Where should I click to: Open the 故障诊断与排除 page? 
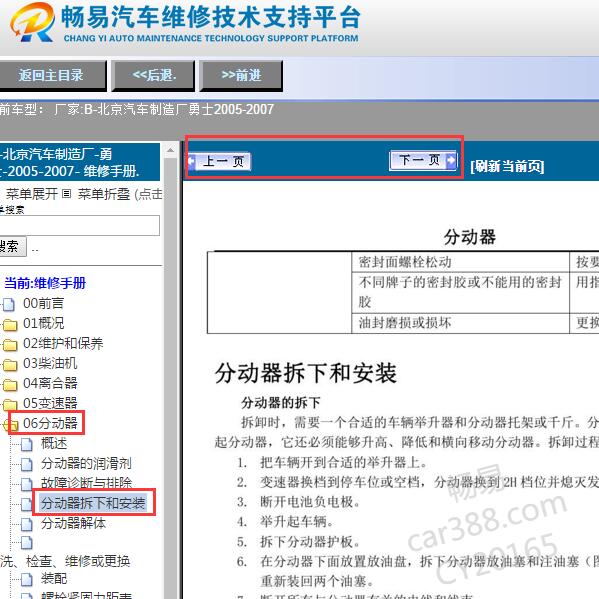coord(86,483)
